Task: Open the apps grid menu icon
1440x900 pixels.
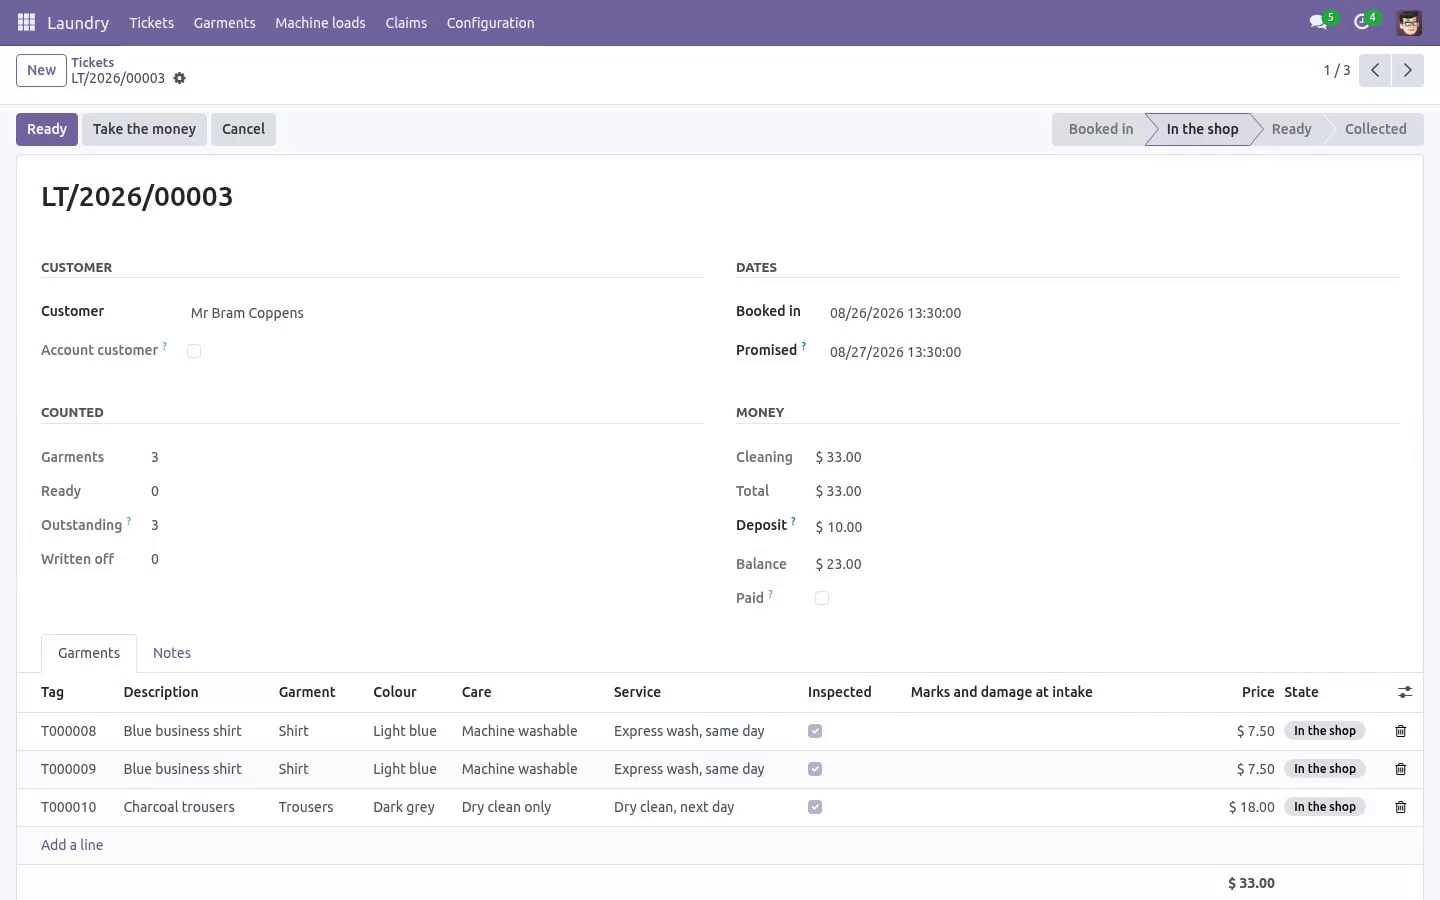Action: coord(26,22)
